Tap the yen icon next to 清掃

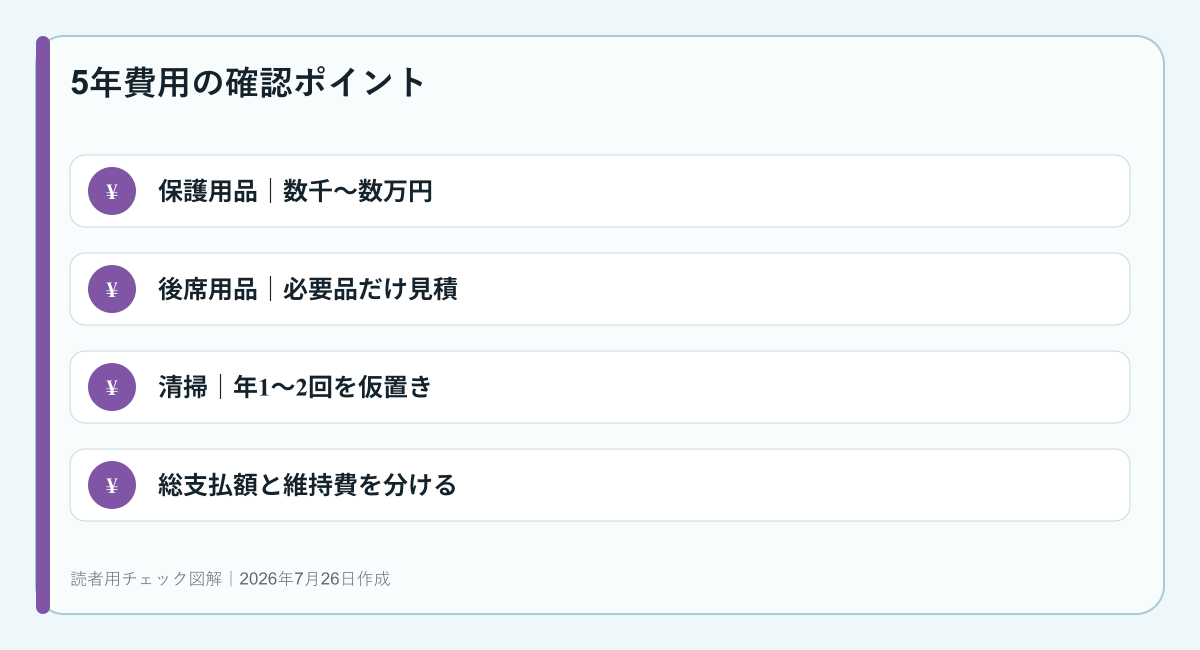click(x=112, y=387)
